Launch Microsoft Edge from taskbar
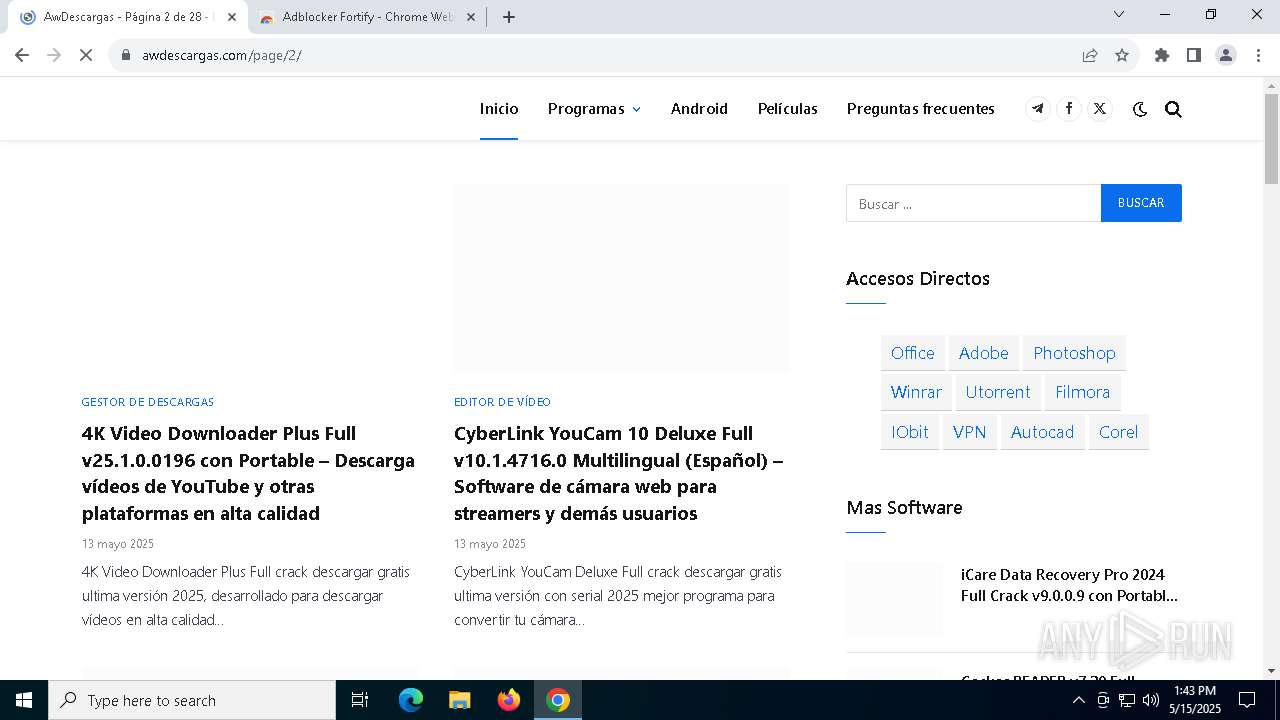 coord(411,700)
